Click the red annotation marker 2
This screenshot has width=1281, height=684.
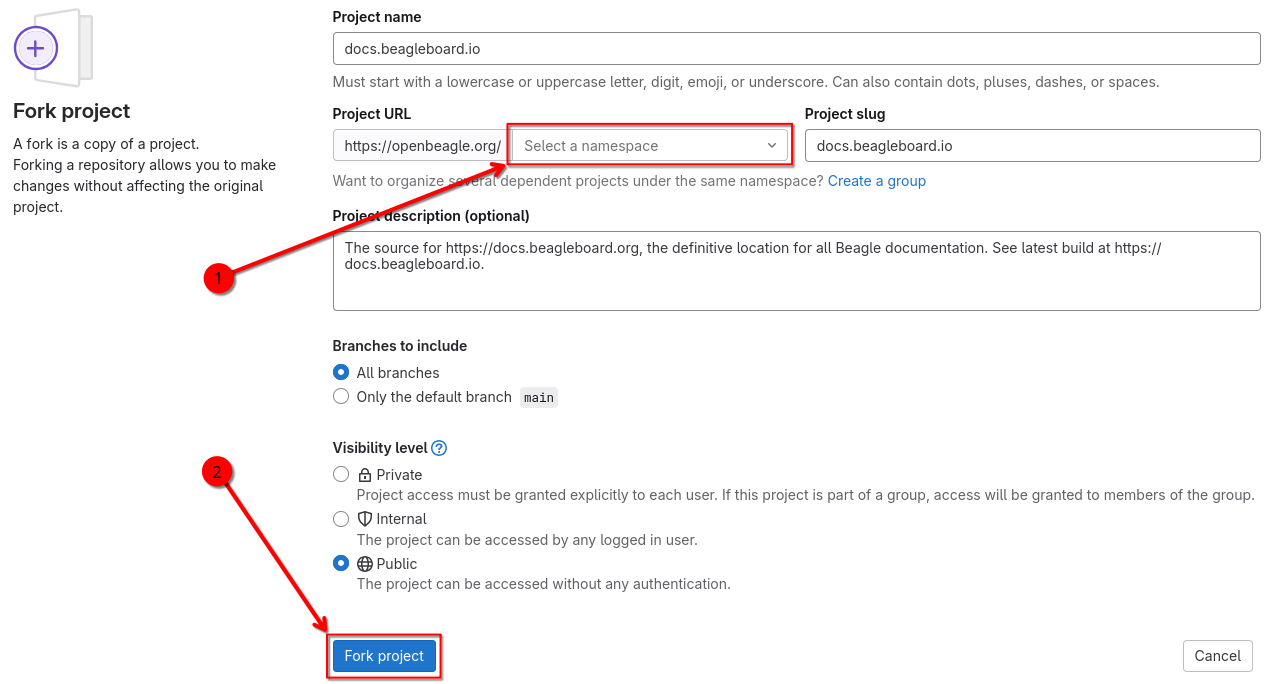point(218,471)
